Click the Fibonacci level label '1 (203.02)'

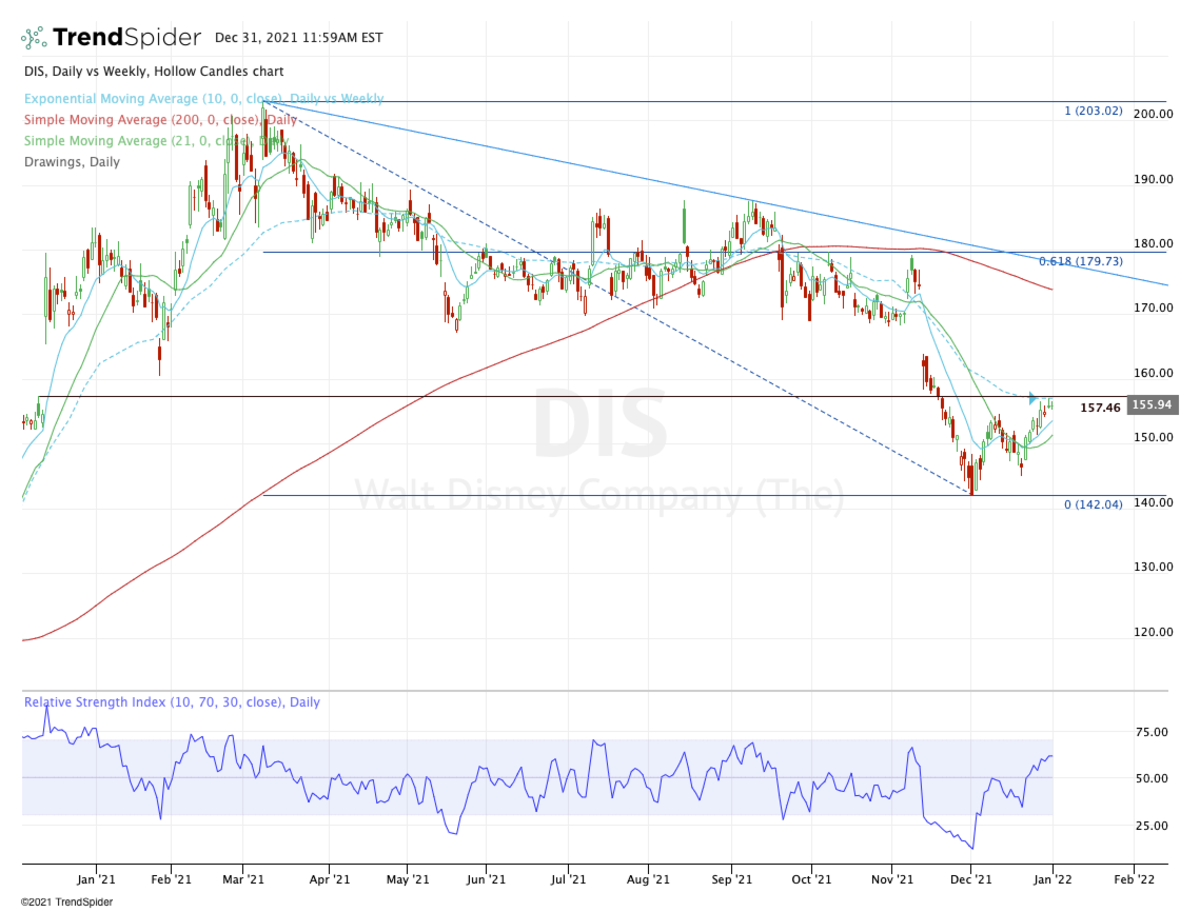pyautogui.click(x=1093, y=111)
